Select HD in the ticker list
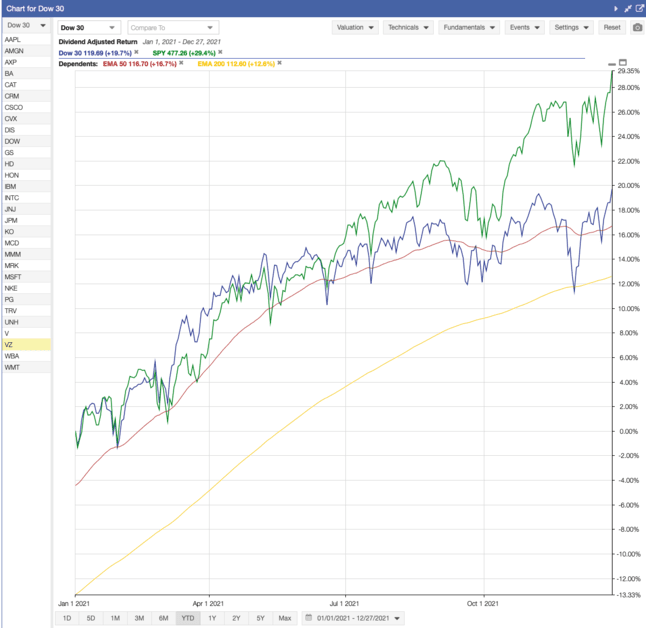The image size is (646, 628). pos(26,164)
